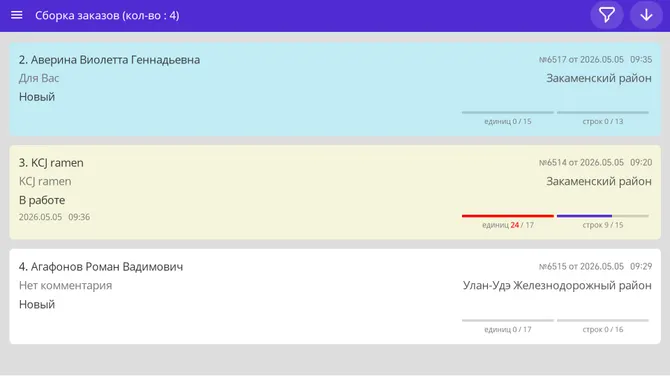Open the hamburger navigation menu

pos(17,15)
